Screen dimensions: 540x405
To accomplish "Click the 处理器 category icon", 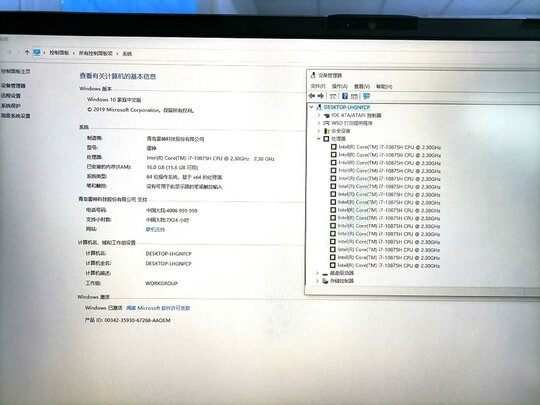I will point(326,139).
